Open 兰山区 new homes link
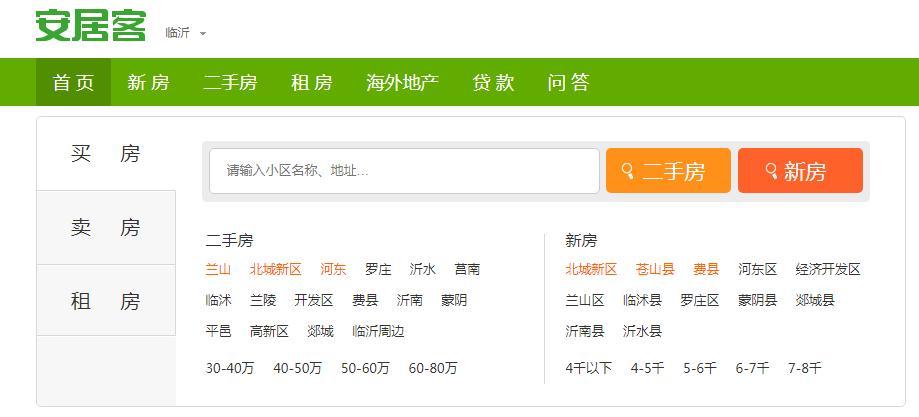The height and width of the screenshot is (417, 919). (584, 301)
